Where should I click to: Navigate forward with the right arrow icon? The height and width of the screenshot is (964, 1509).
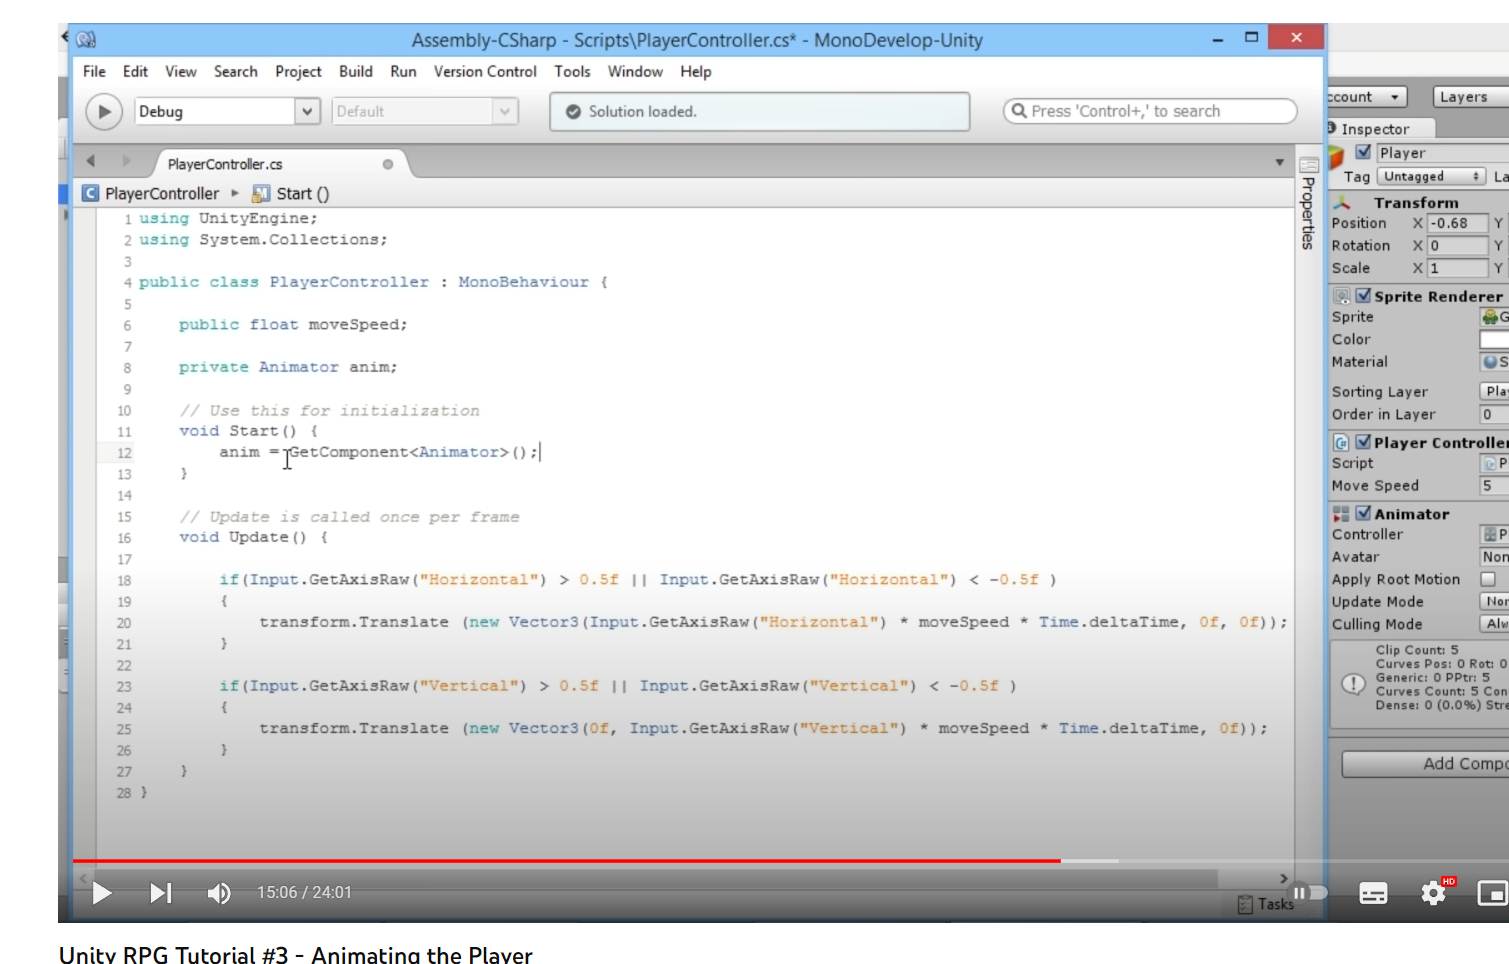[x=126, y=161]
